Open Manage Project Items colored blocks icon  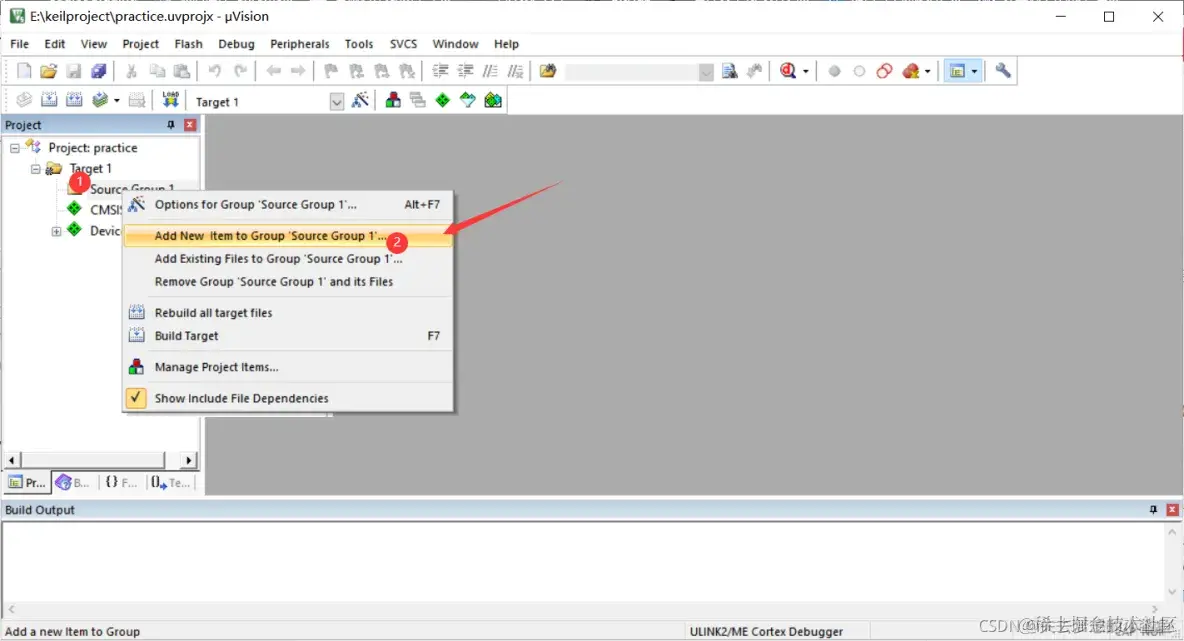(x=393, y=100)
